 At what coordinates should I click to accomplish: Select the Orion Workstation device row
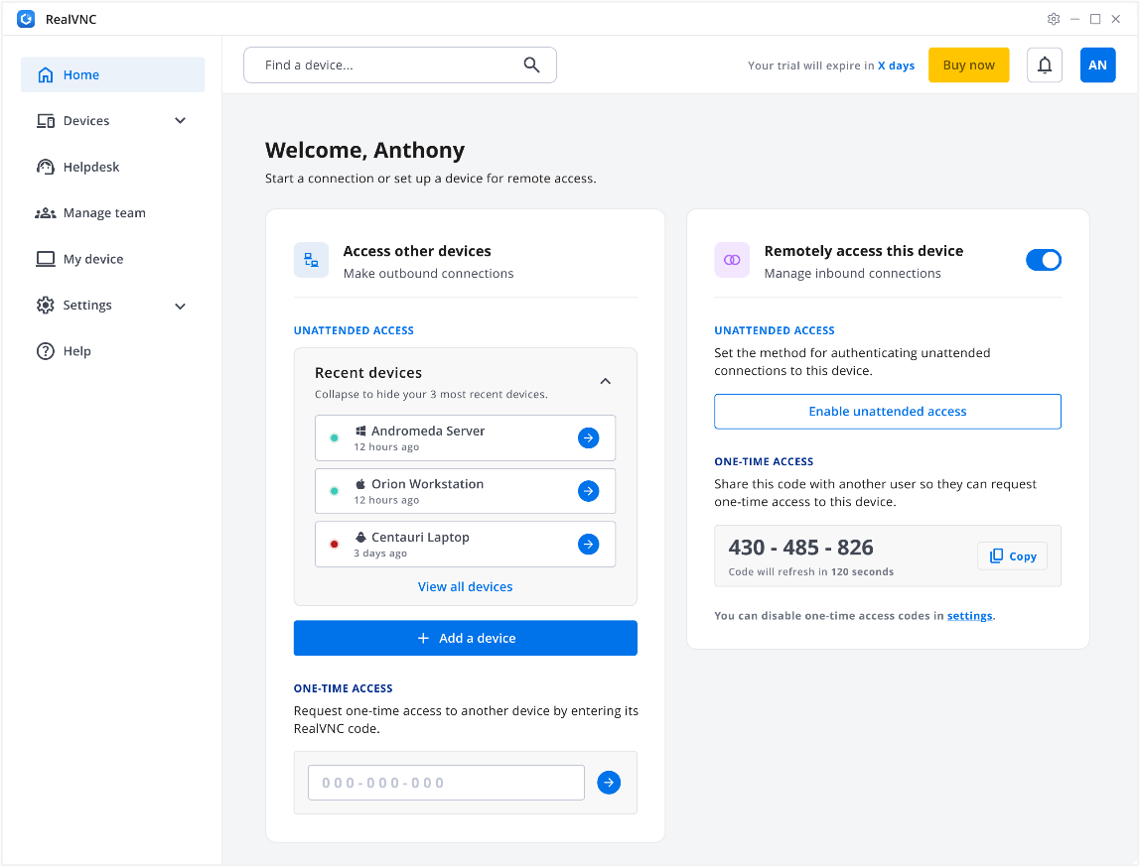tap(465, 491)
